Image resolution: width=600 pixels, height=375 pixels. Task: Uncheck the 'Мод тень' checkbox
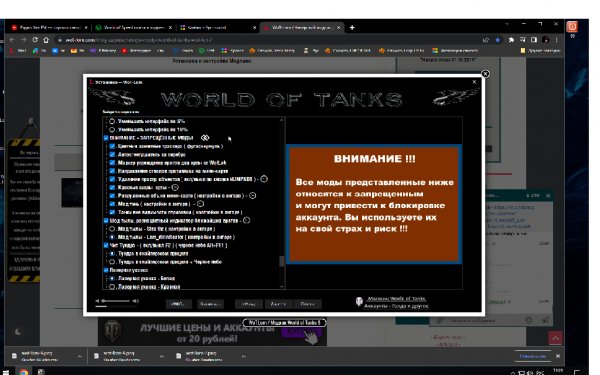(112, 204)
